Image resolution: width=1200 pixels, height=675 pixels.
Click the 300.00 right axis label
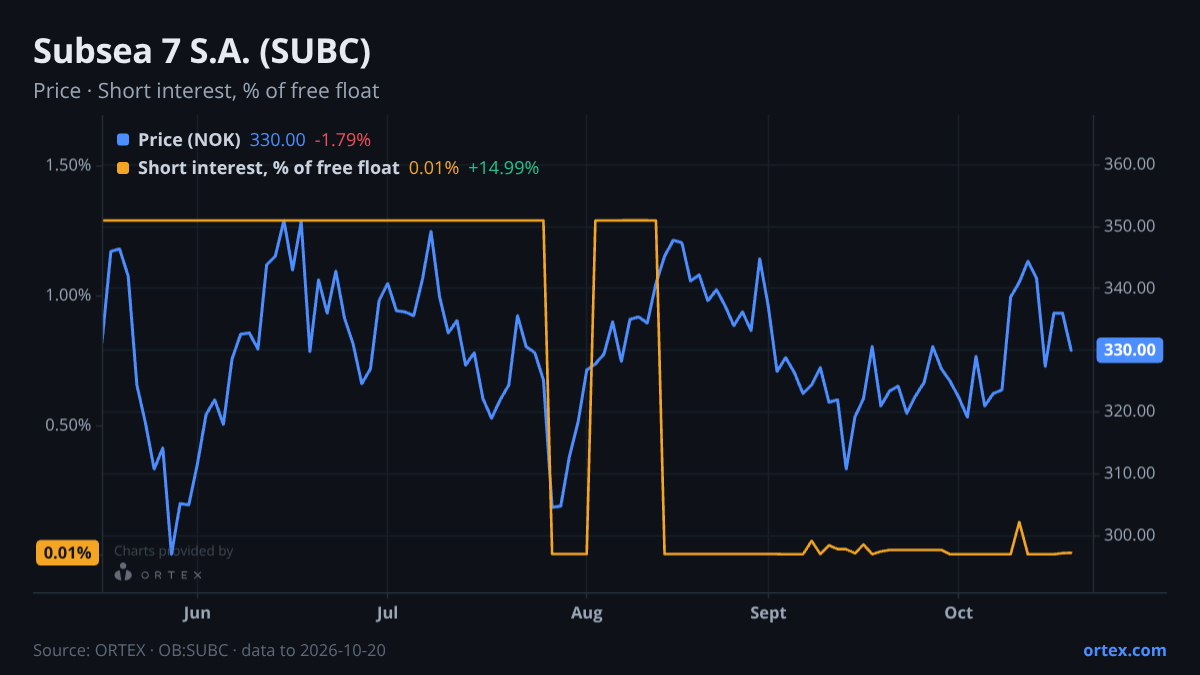[1130, 536]
